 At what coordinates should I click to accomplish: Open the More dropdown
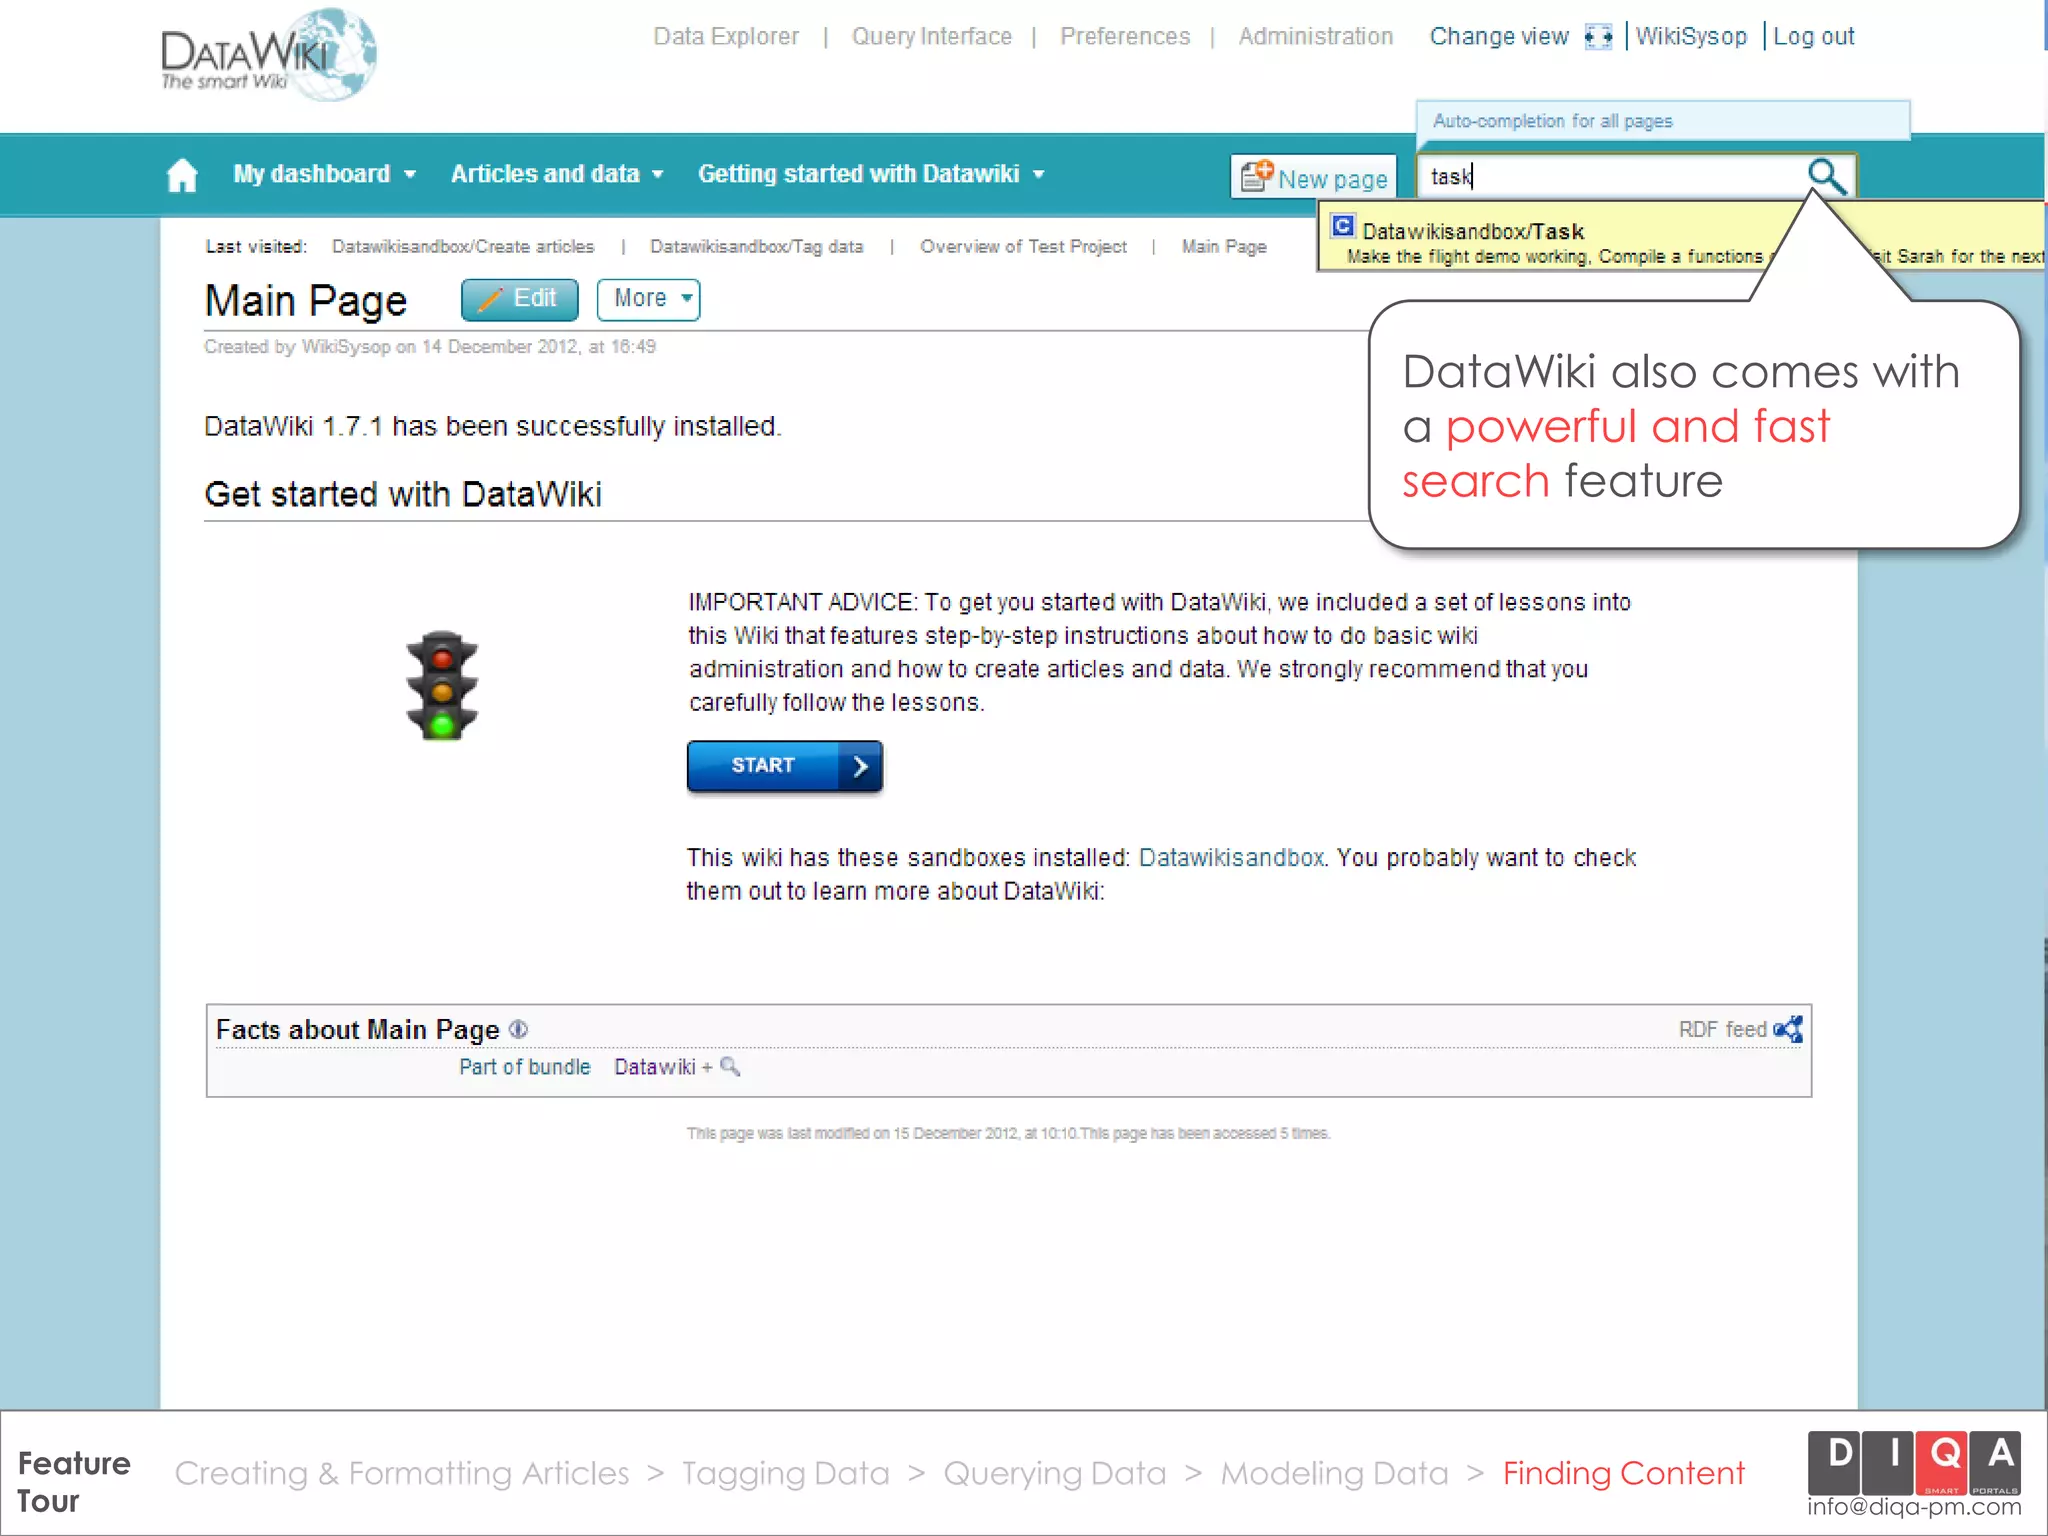click(x=648, y=299)
